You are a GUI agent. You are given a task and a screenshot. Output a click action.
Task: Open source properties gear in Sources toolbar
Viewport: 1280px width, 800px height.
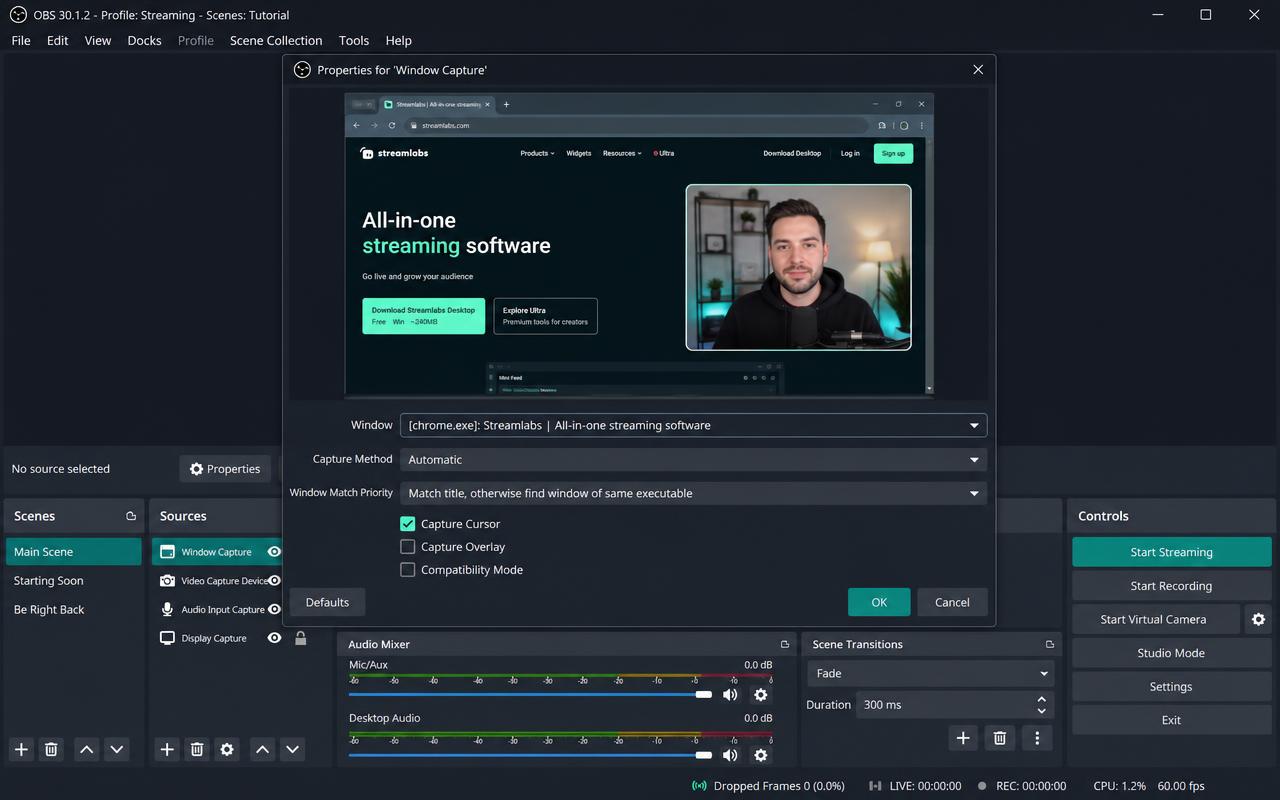[227, 749]
